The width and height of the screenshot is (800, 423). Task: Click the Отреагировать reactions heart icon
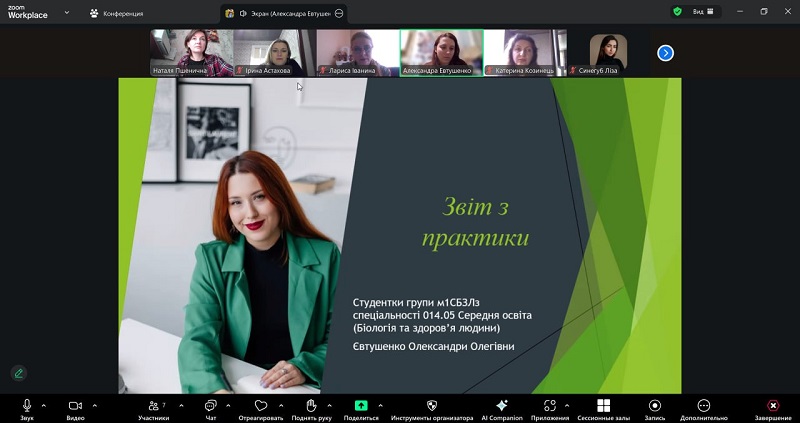tap(261, 406)
